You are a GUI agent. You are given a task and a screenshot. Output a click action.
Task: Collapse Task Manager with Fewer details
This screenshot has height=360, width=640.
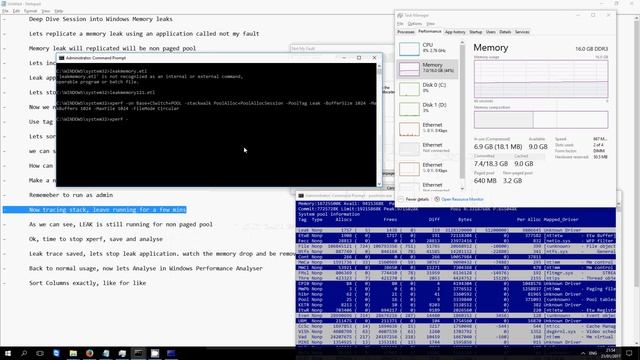(414, 199)
